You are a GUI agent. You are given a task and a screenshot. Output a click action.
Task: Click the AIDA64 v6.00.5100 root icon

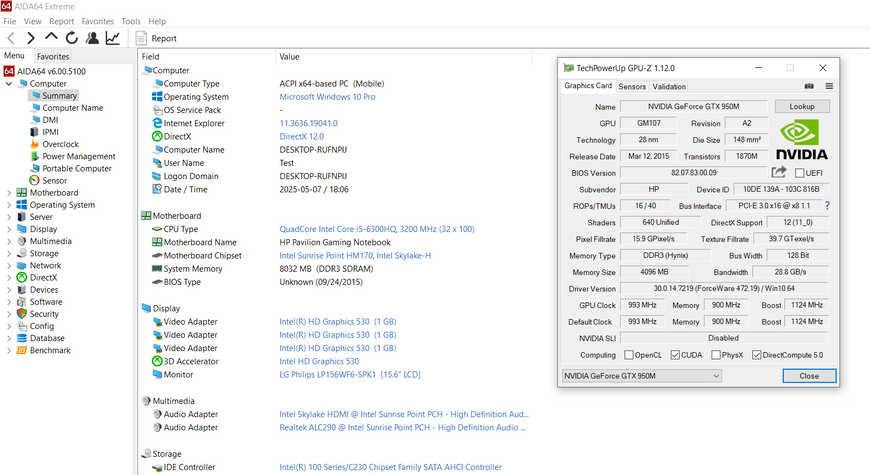[9, 71]
